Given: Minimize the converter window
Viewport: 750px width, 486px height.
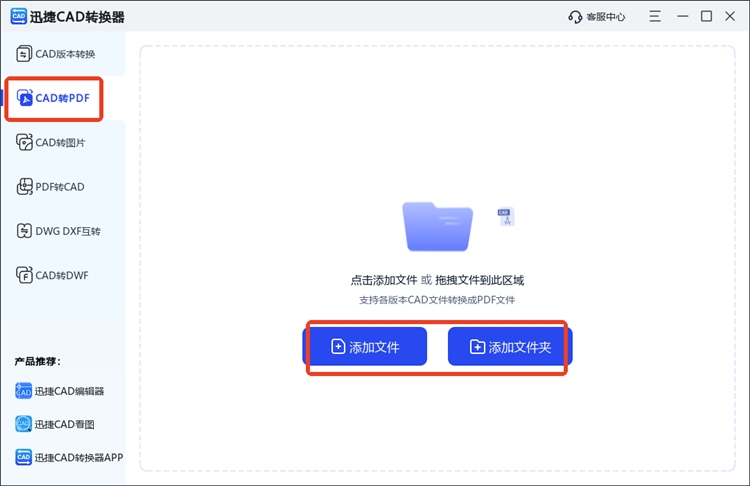Looking at the screenshot, I should click(x=682, y=17).
